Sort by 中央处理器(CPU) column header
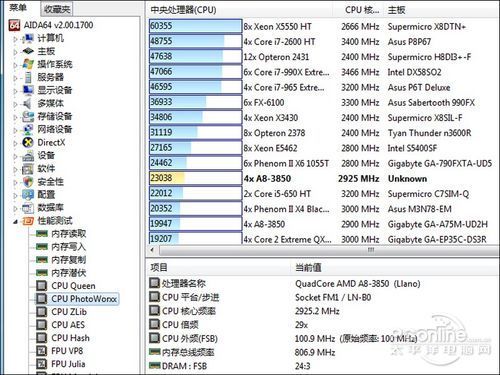Screen dimensions: 500x375 click(x=239, y=10)
